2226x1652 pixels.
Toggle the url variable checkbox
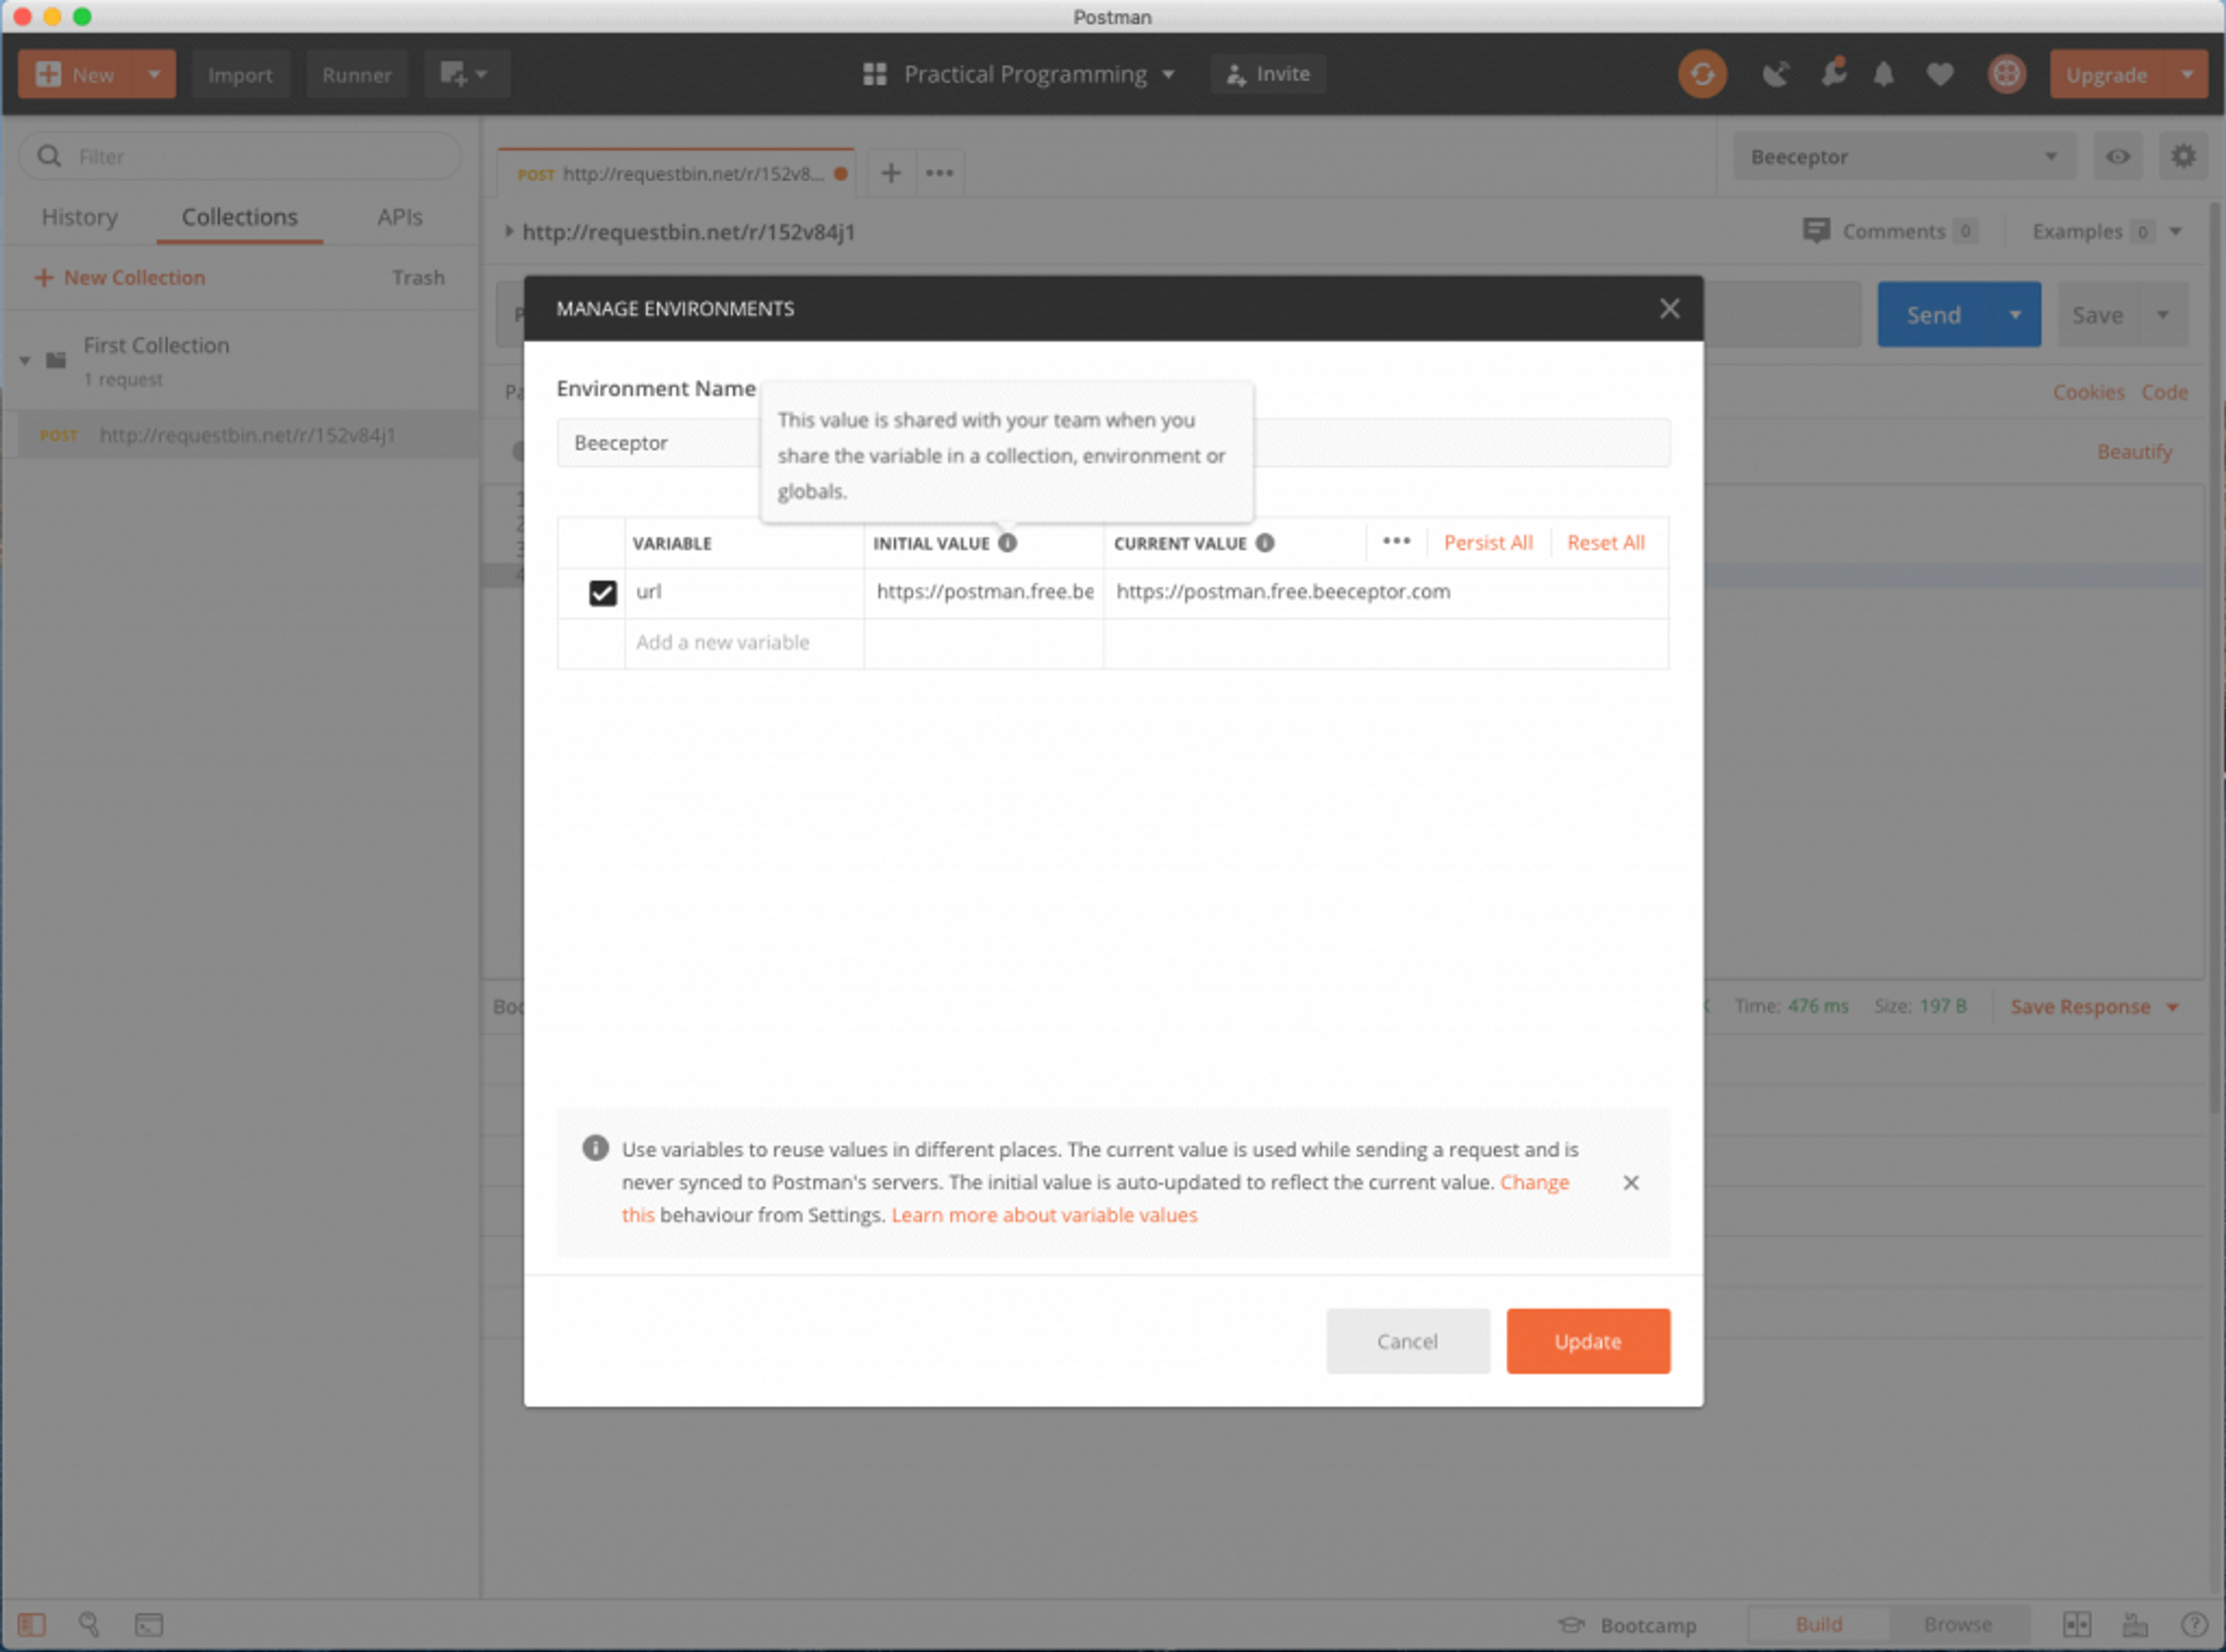pyautogui.click(x=602, y=593)
